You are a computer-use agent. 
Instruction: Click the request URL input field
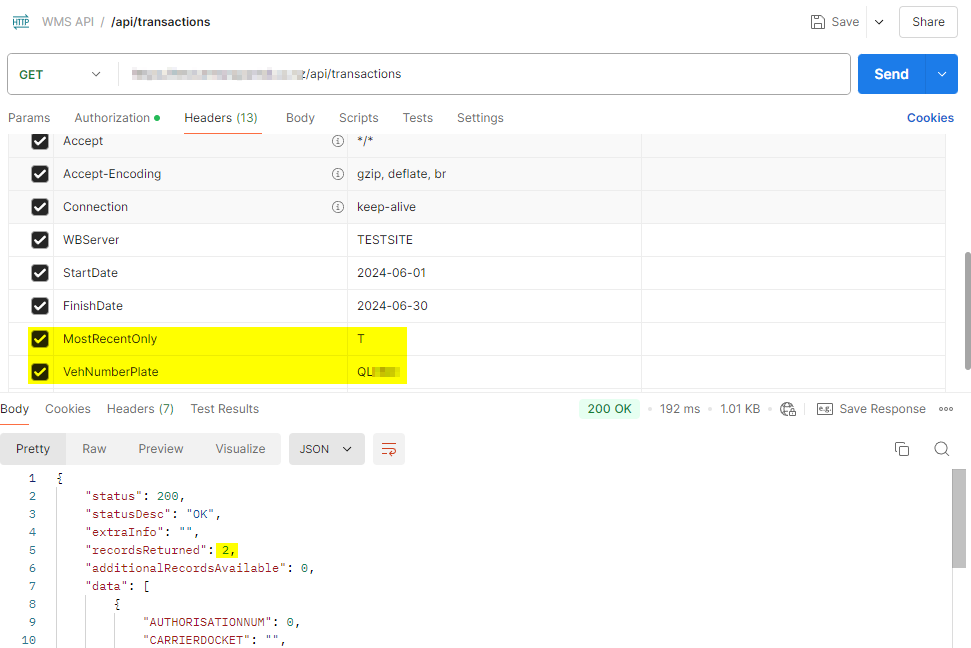click(484, 74)
